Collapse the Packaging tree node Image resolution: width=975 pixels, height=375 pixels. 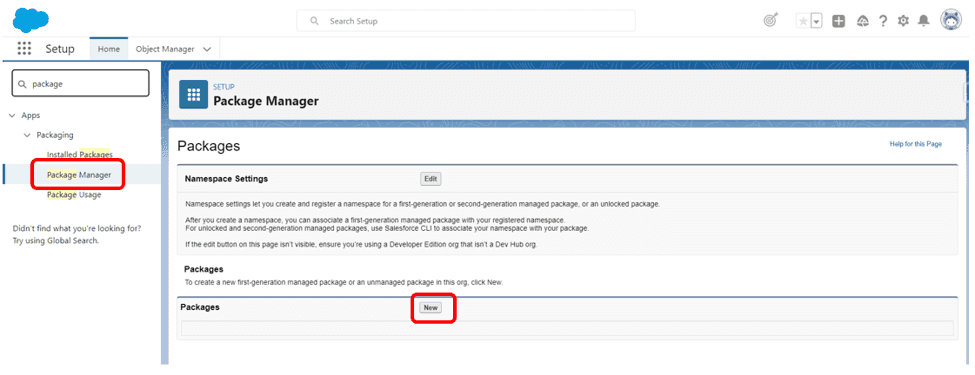pyautogui.click(x=27, y=135)
